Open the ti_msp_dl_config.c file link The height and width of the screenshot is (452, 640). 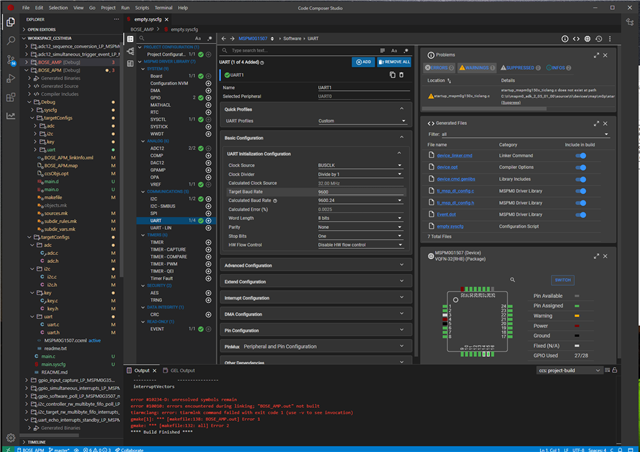(x=455, y=191)
